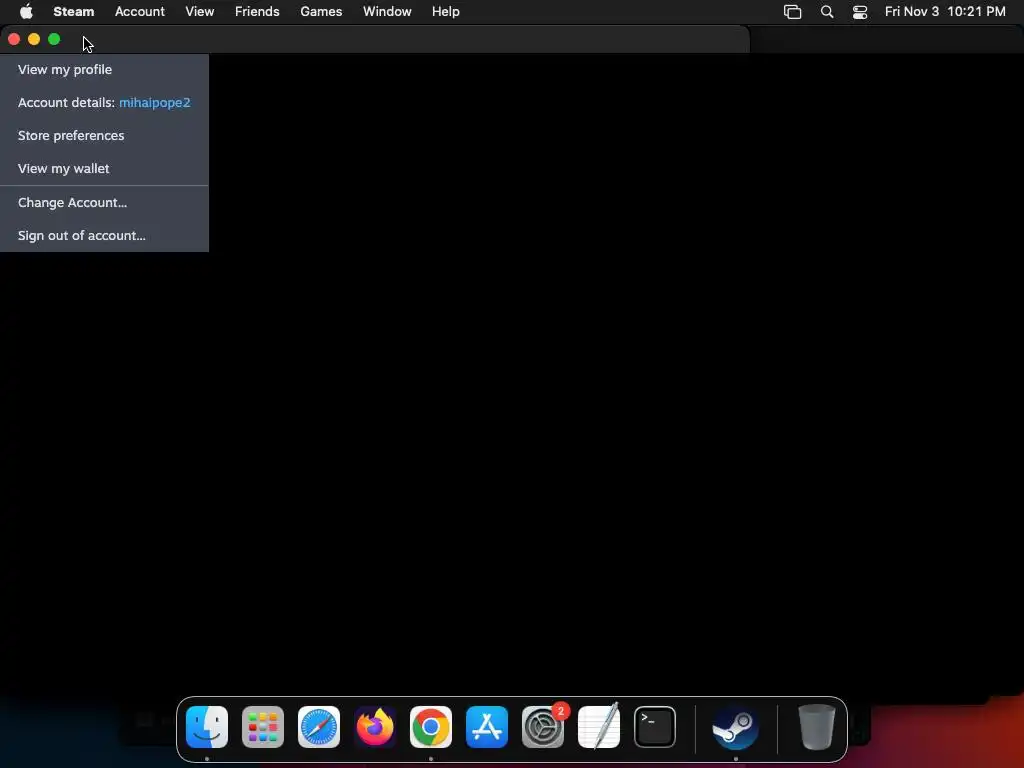Open Spotlight search icon

click(827, 12)
